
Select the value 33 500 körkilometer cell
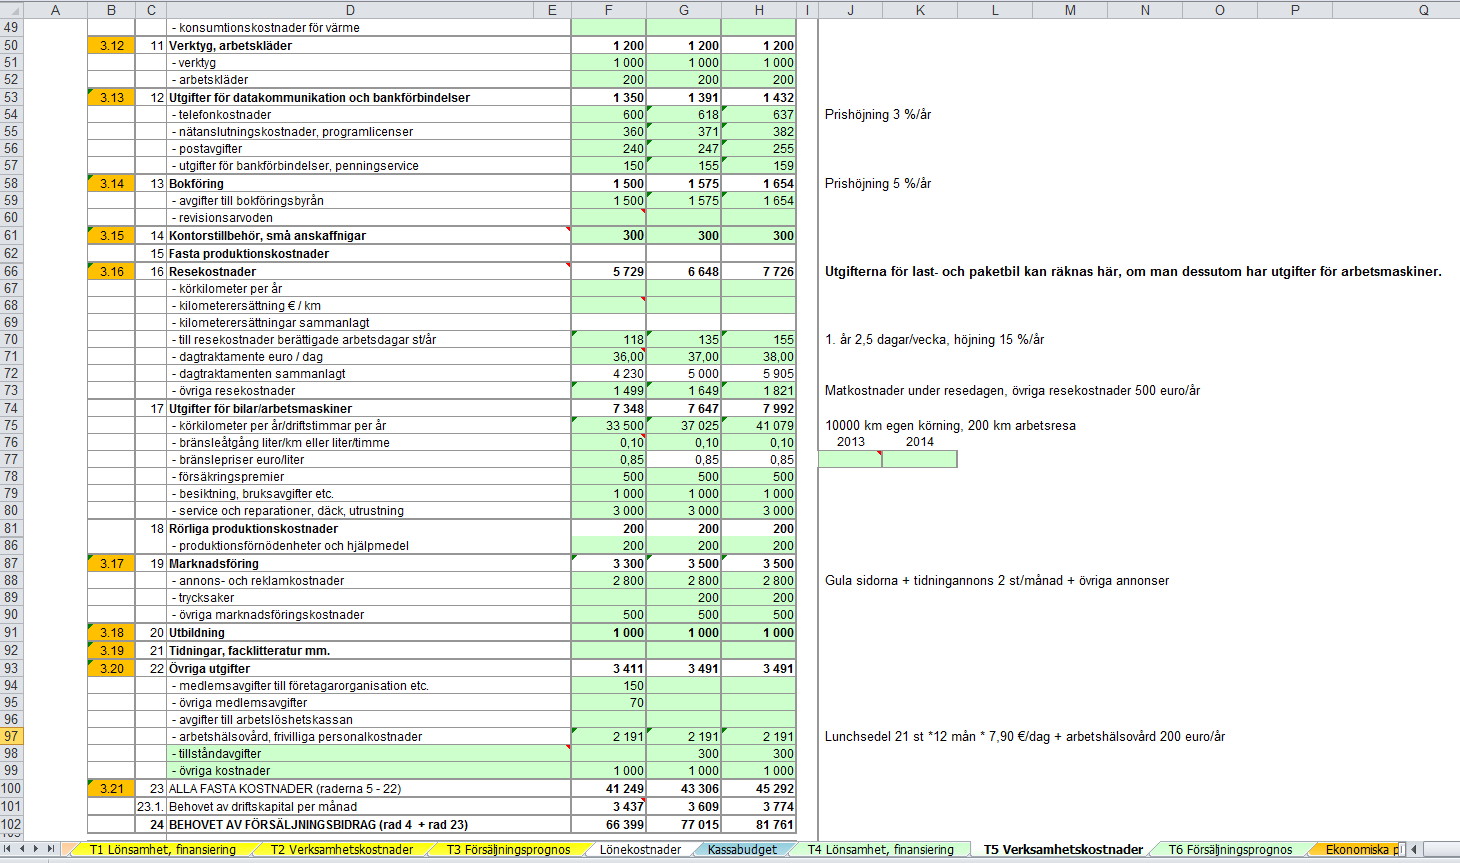[609, 425]
